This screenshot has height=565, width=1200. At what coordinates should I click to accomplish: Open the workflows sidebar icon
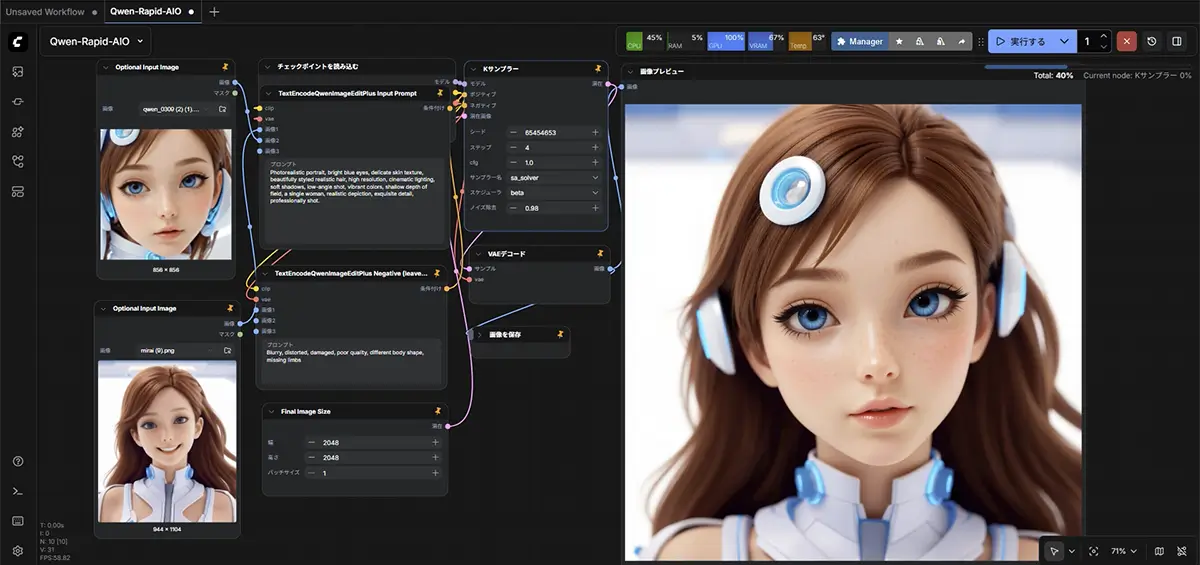tap(17, 161)
